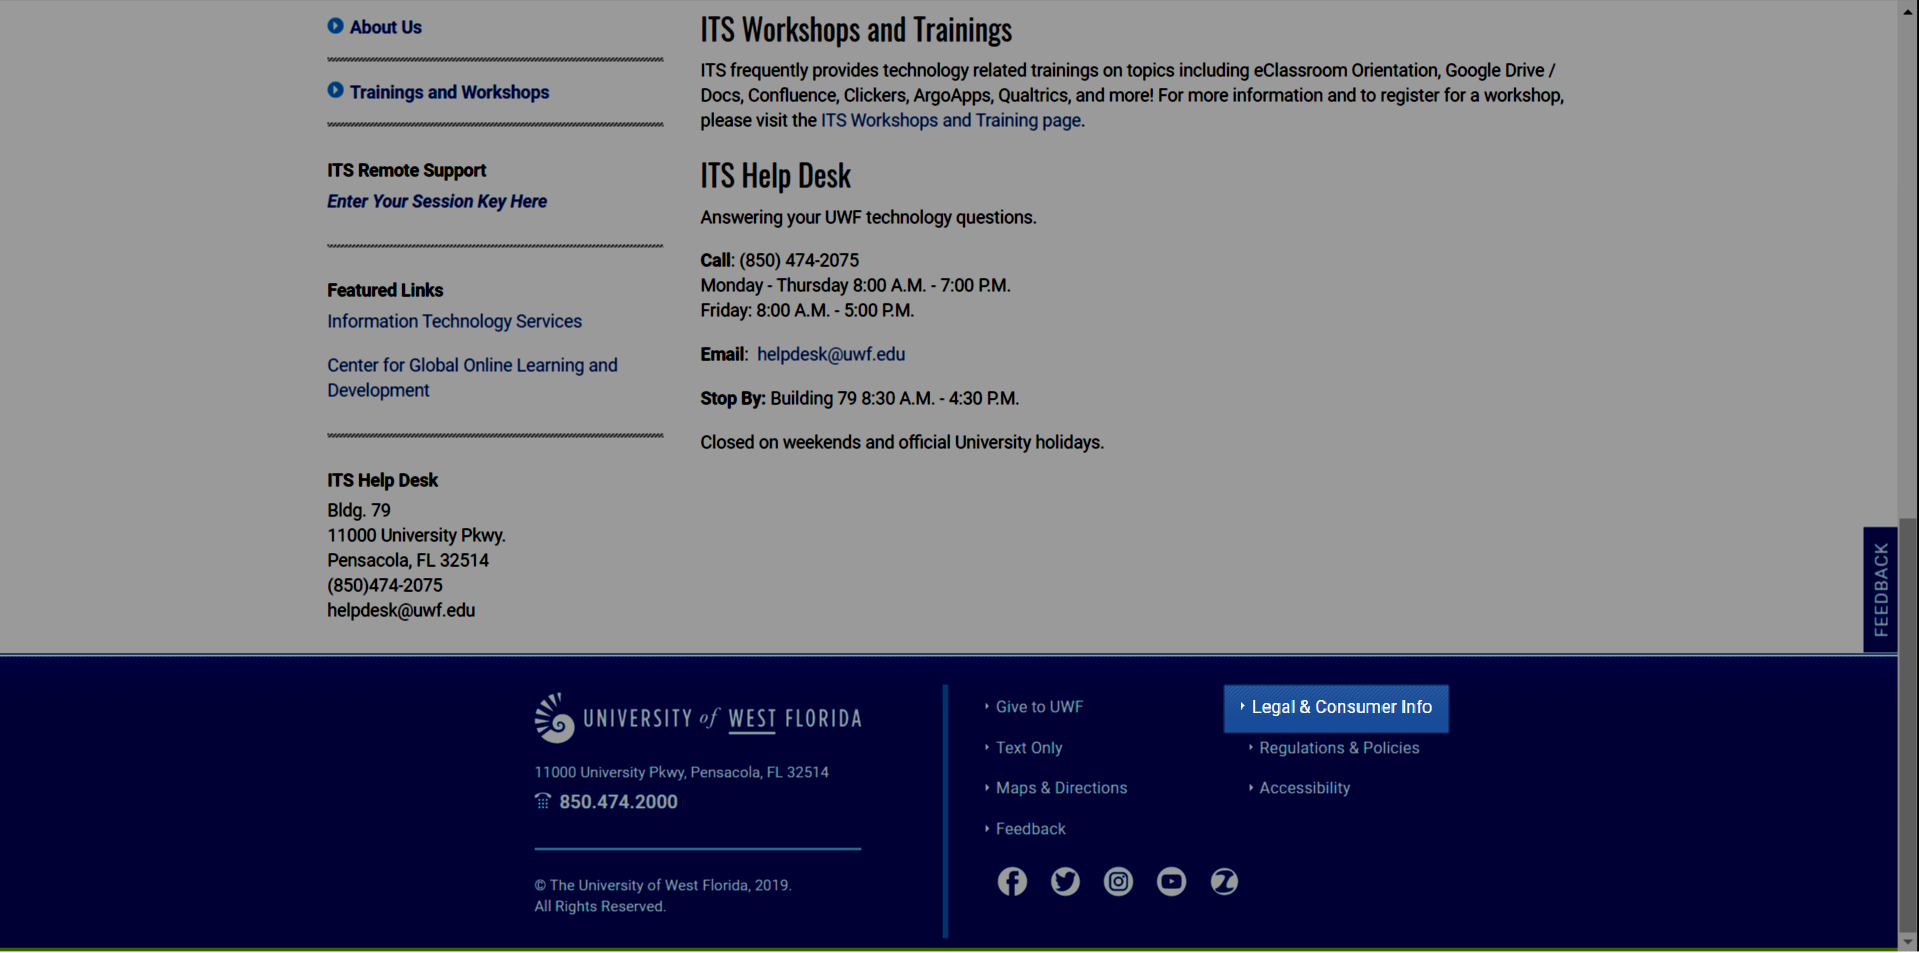Click the arrow bullet beside About Us

coord(335,26)
